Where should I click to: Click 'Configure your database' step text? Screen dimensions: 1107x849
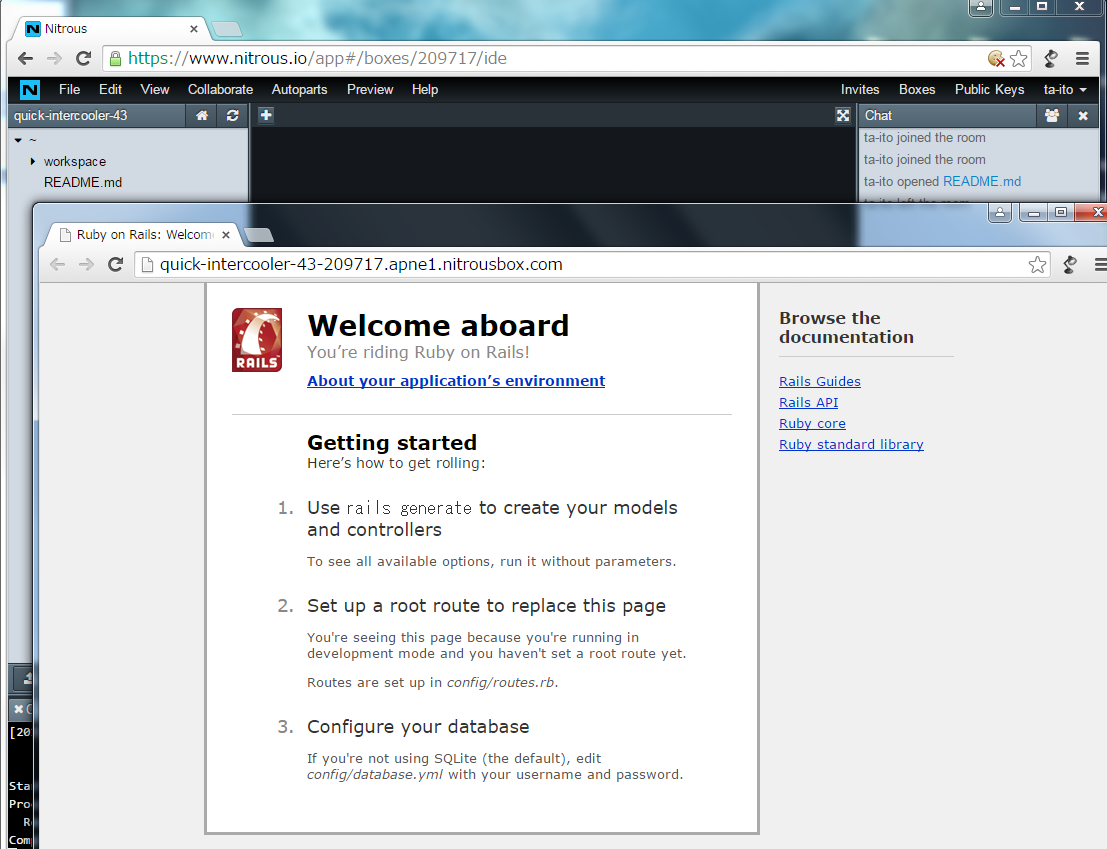[x=418, y=727]
